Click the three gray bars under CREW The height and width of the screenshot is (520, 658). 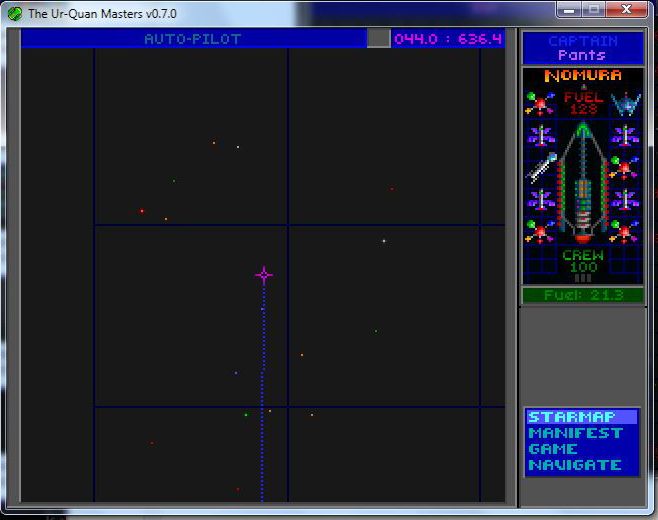tap(583, 278)
